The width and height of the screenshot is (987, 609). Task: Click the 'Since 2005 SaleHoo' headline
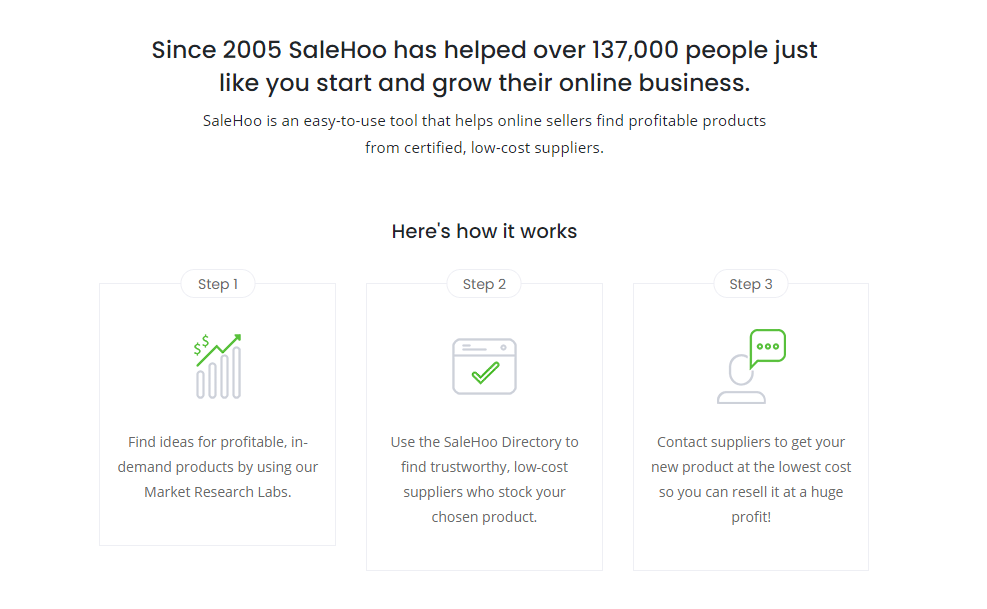pyautogui.click(x=484, y=65)
